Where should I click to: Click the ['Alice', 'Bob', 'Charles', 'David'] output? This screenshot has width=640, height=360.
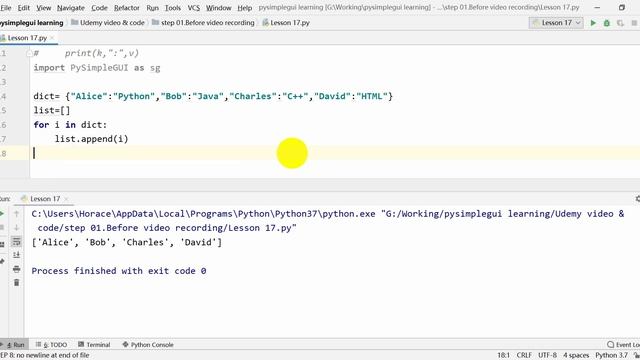pos(127,242)
